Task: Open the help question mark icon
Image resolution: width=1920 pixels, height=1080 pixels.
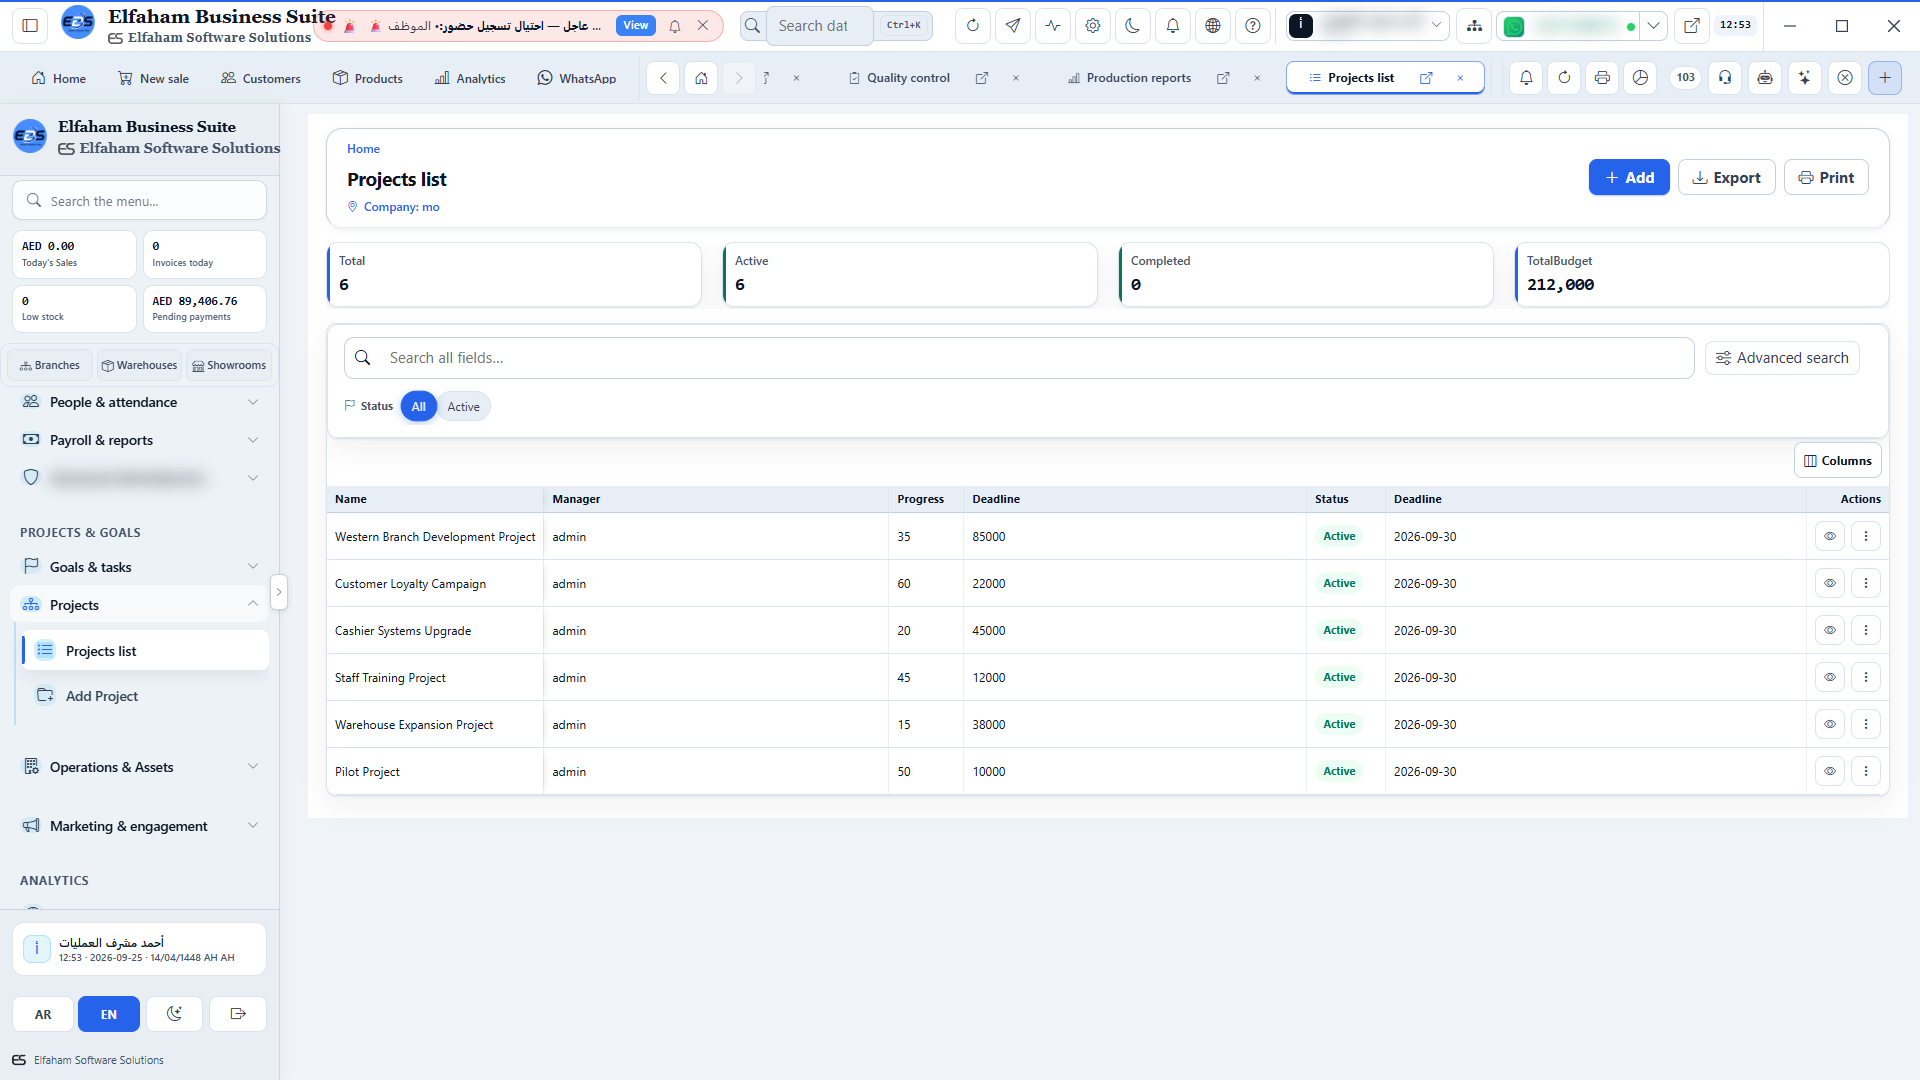Action: [1253, 26]
